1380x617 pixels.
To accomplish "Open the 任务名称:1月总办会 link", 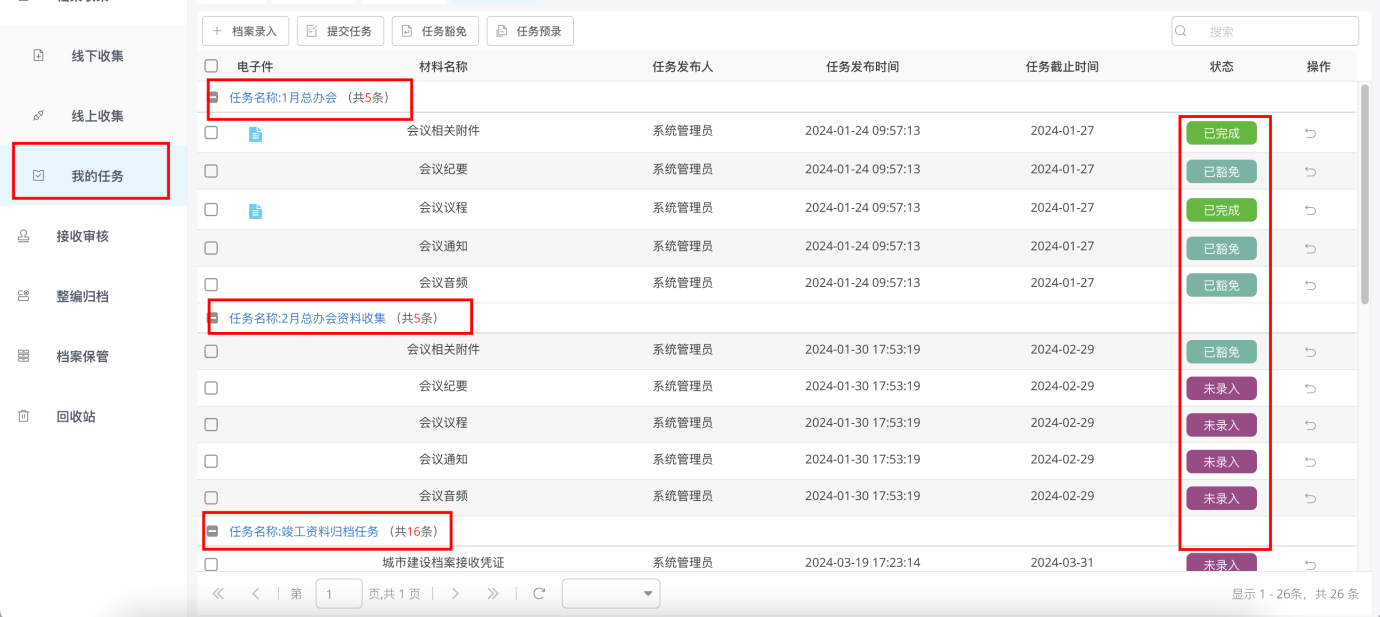I will pyautogui.click(x=283, y=98).
